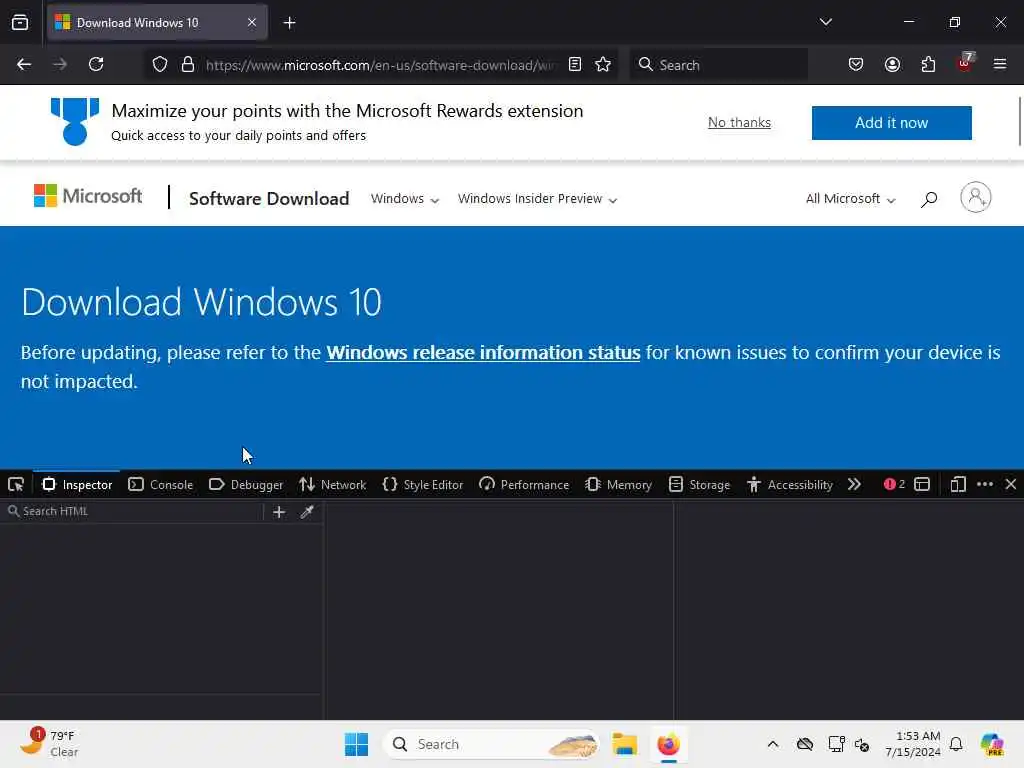Viewport: 1024px width, 768px height.
Task: Activate the element picker tool in devtools
Action: 16,485
